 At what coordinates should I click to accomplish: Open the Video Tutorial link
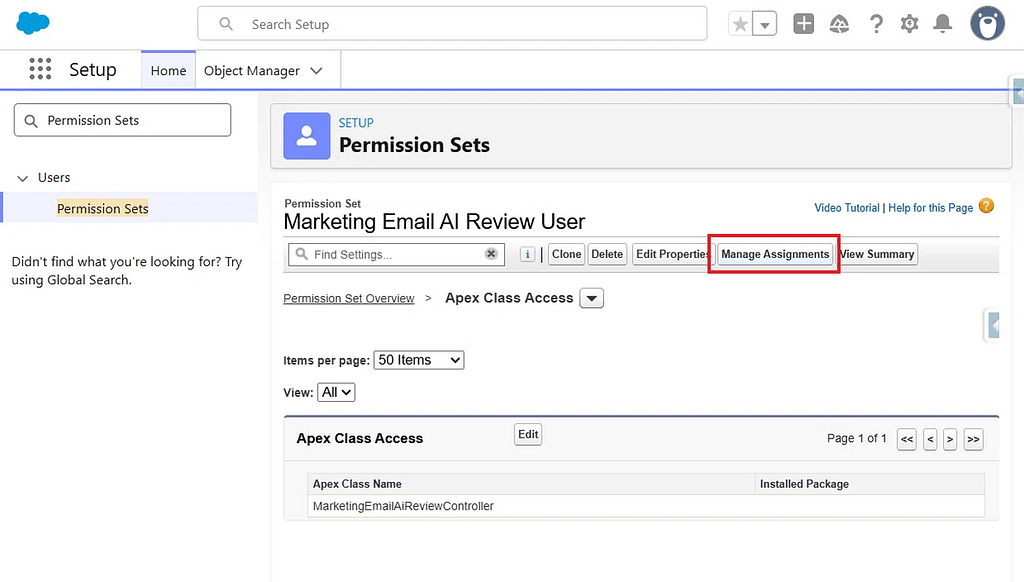point(846,208)
